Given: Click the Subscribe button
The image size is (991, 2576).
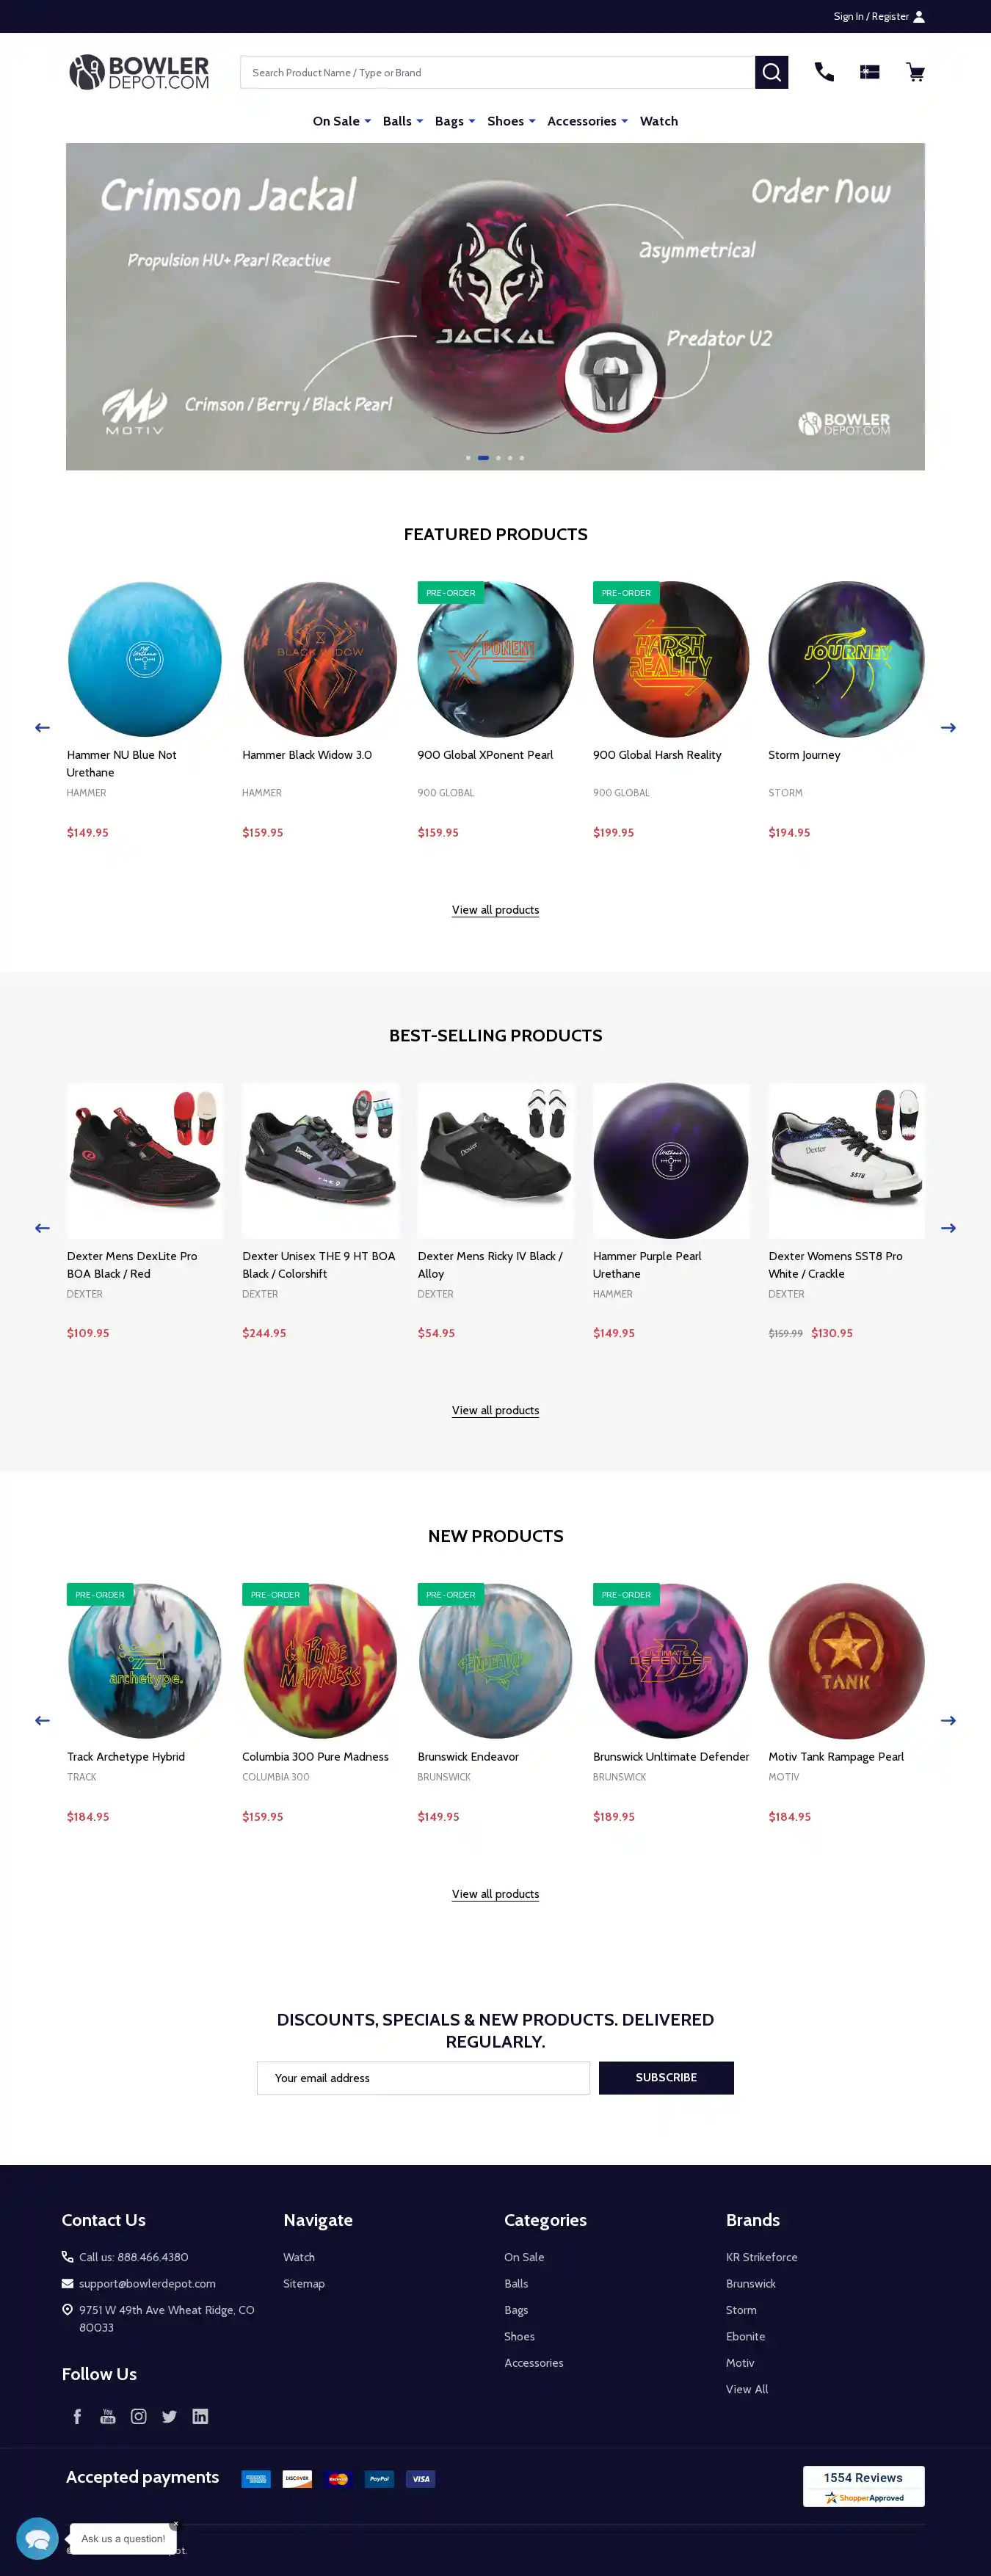Looking at the screenshot, I should (x=666, y=2077).
